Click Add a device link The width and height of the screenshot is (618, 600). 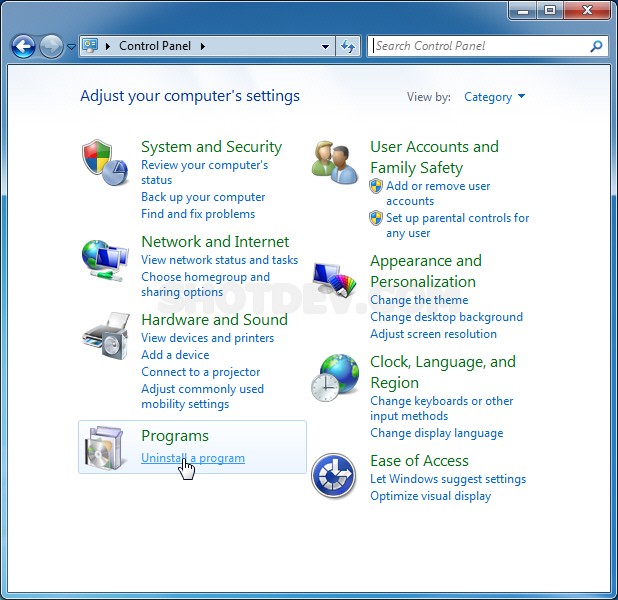(175, 355)
